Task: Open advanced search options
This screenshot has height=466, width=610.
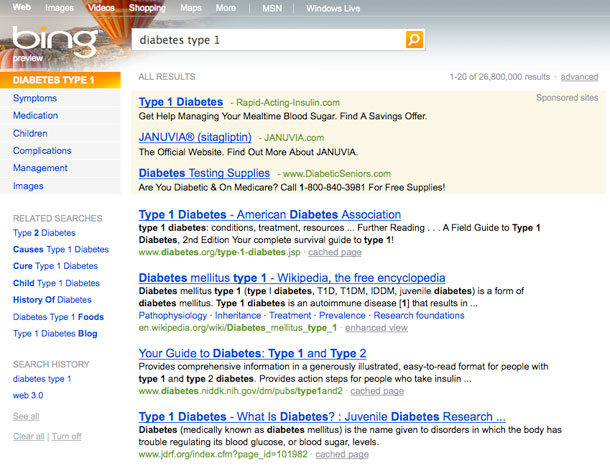Action: (579, 77)
